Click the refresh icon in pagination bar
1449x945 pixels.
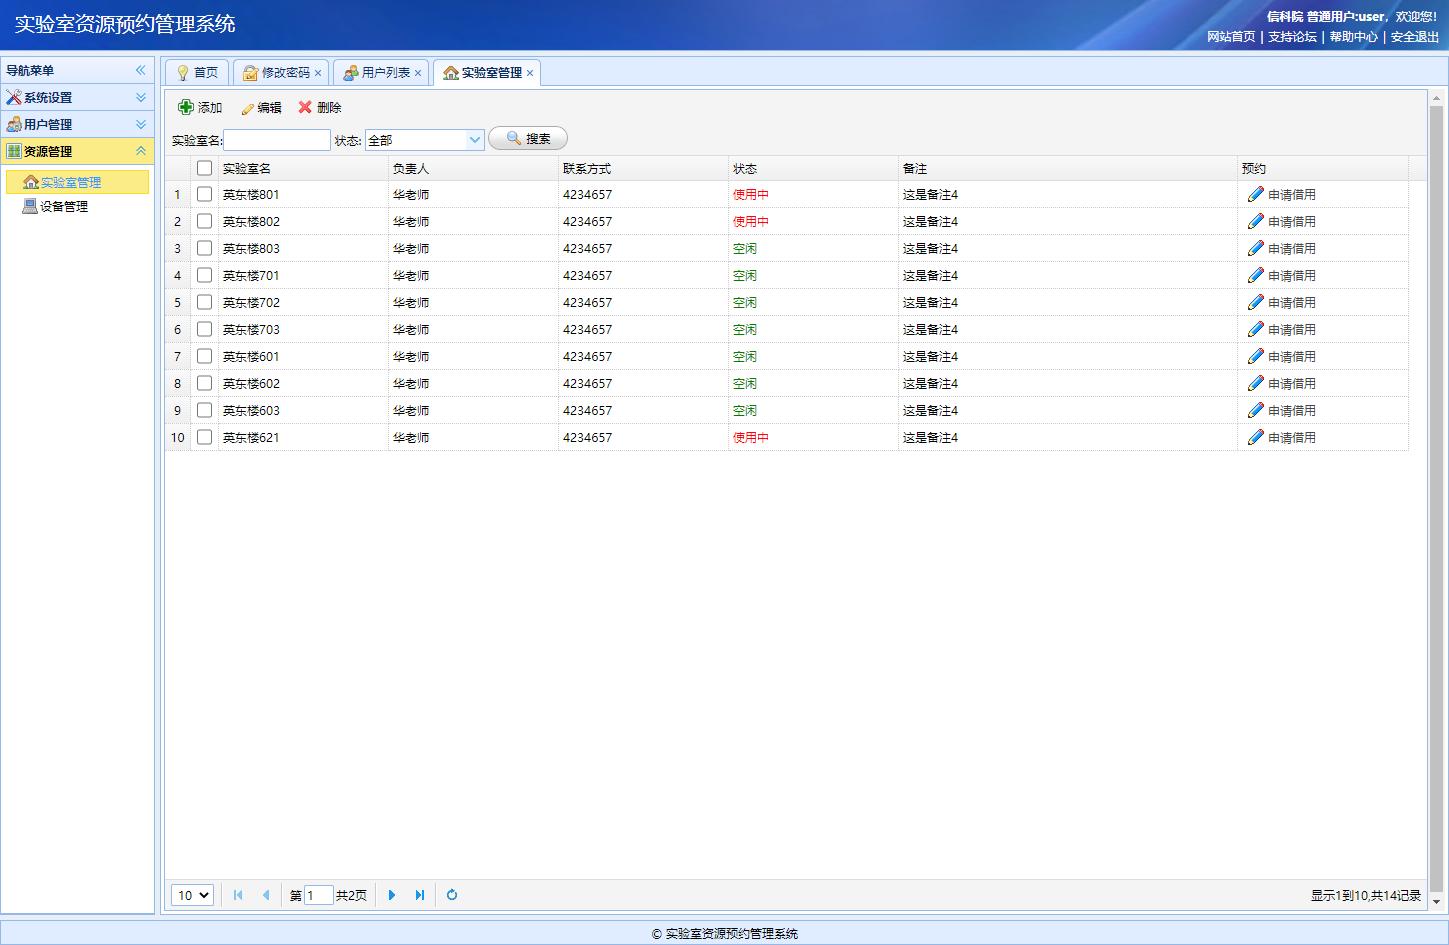(x=452, y=895)
